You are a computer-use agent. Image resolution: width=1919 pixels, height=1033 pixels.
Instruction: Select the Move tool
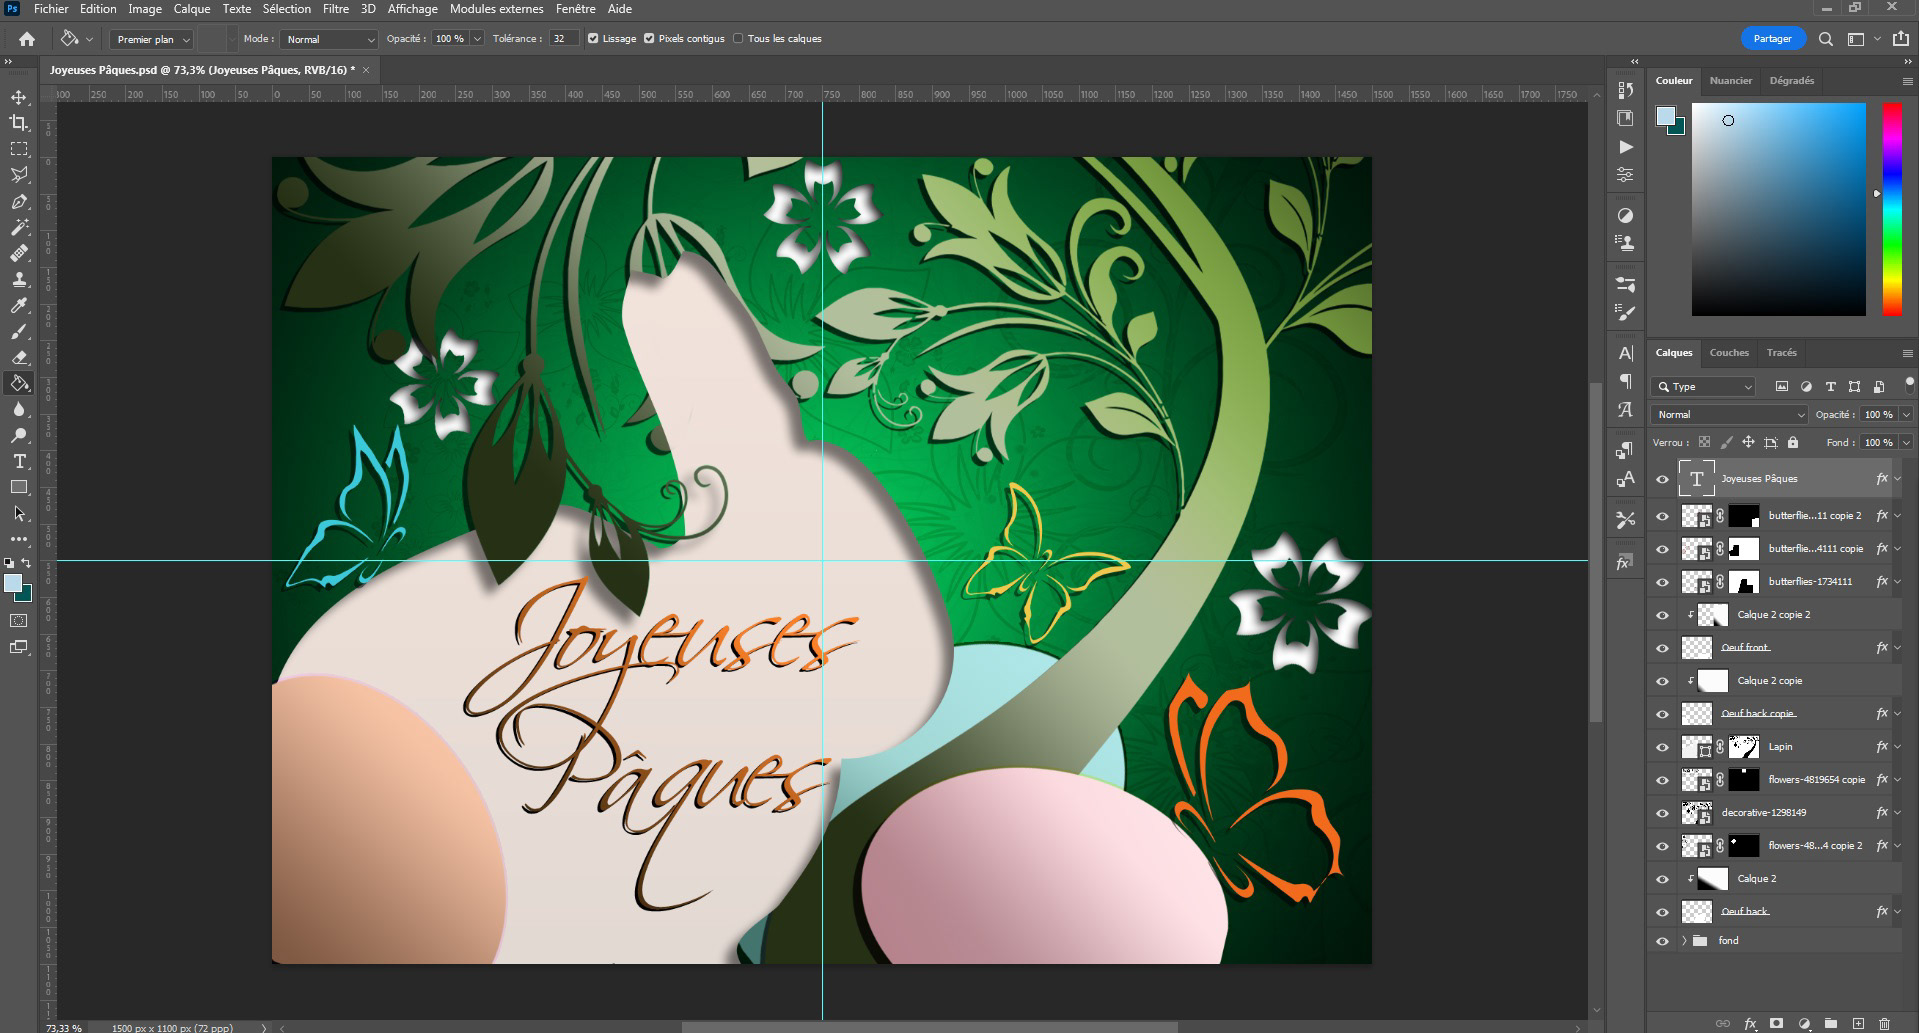(19, 97)
